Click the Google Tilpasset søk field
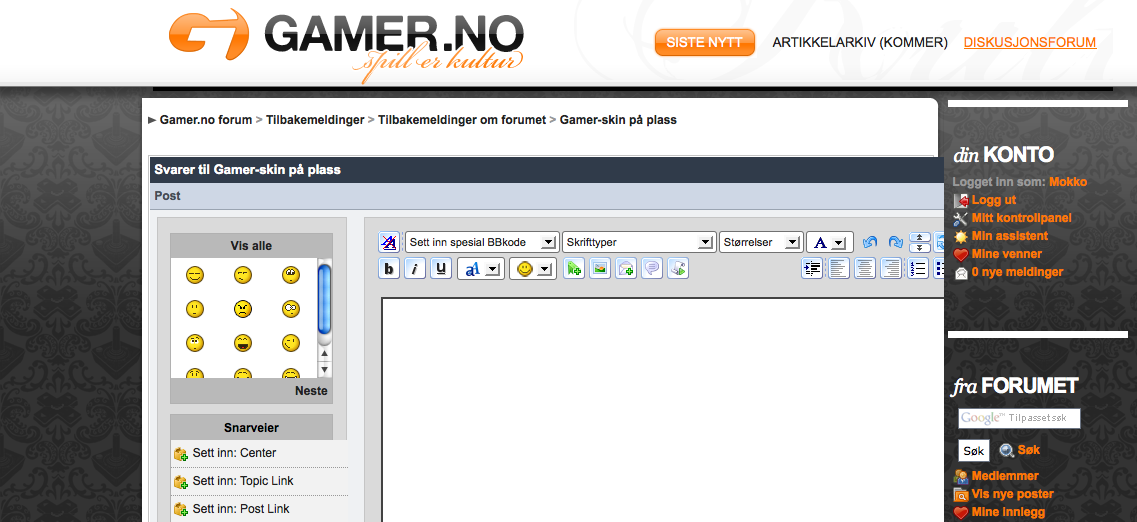The width and height of the screenshot is (1137, 522). point(1019,418)
